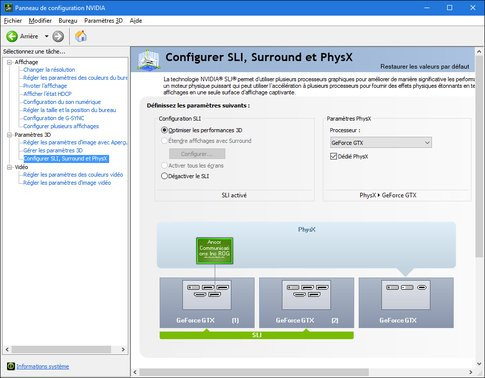Maximize the NVIDIA control panel window
Viewport: 485px width, 378px height.
(x=450, y=7)
